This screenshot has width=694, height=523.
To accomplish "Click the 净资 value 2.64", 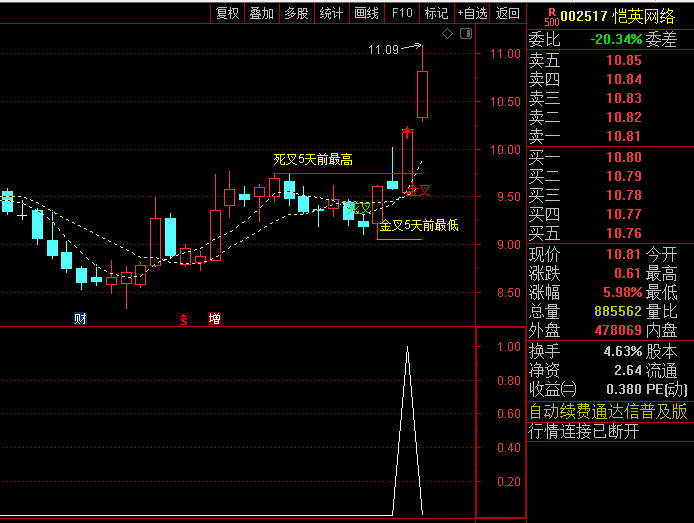I will click(628, 370).
